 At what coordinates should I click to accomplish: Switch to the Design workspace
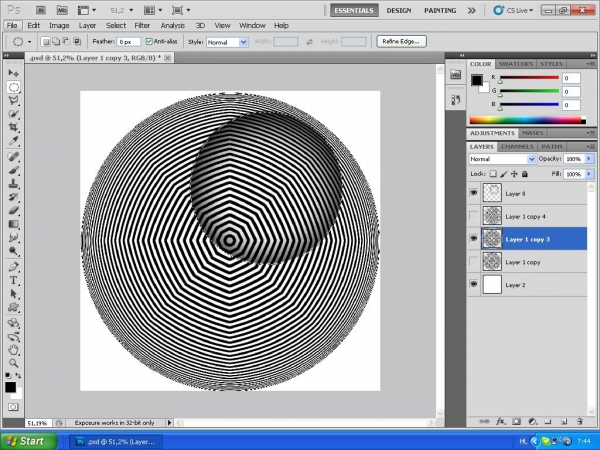399,10
